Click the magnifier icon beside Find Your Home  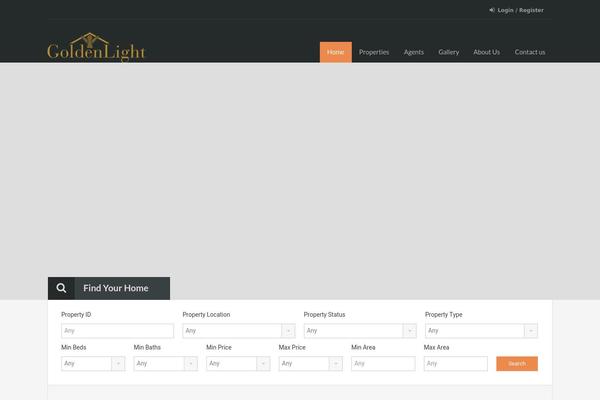pyautogui.click(x=61, y=288)
